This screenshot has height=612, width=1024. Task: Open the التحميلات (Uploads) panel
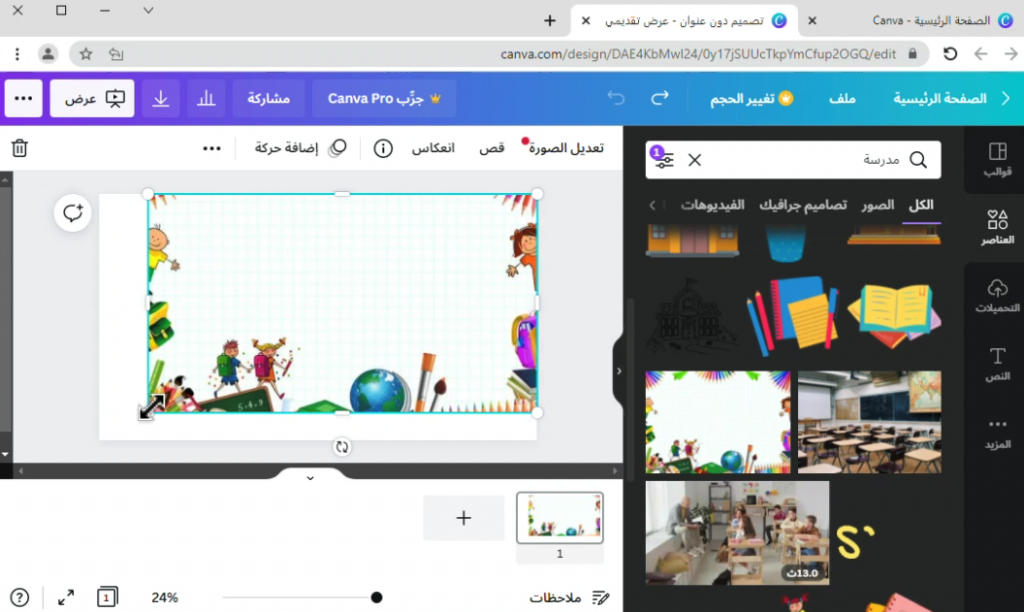pyautogui.click(x=997, y=296)
